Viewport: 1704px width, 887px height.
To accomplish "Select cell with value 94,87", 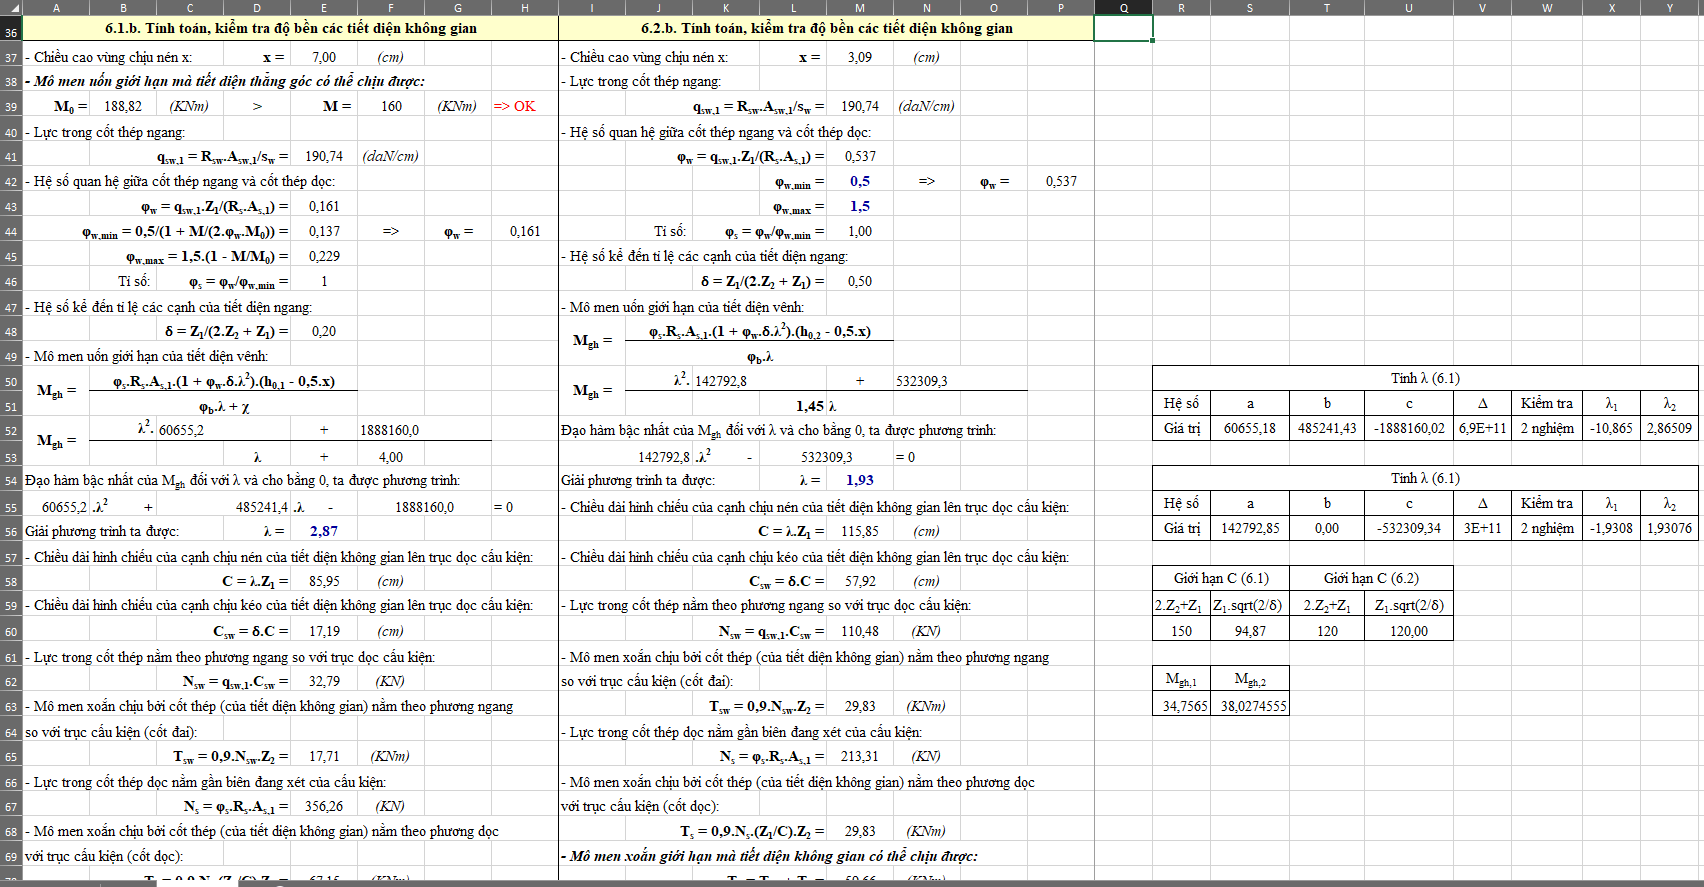I will tap(1250, 631).
